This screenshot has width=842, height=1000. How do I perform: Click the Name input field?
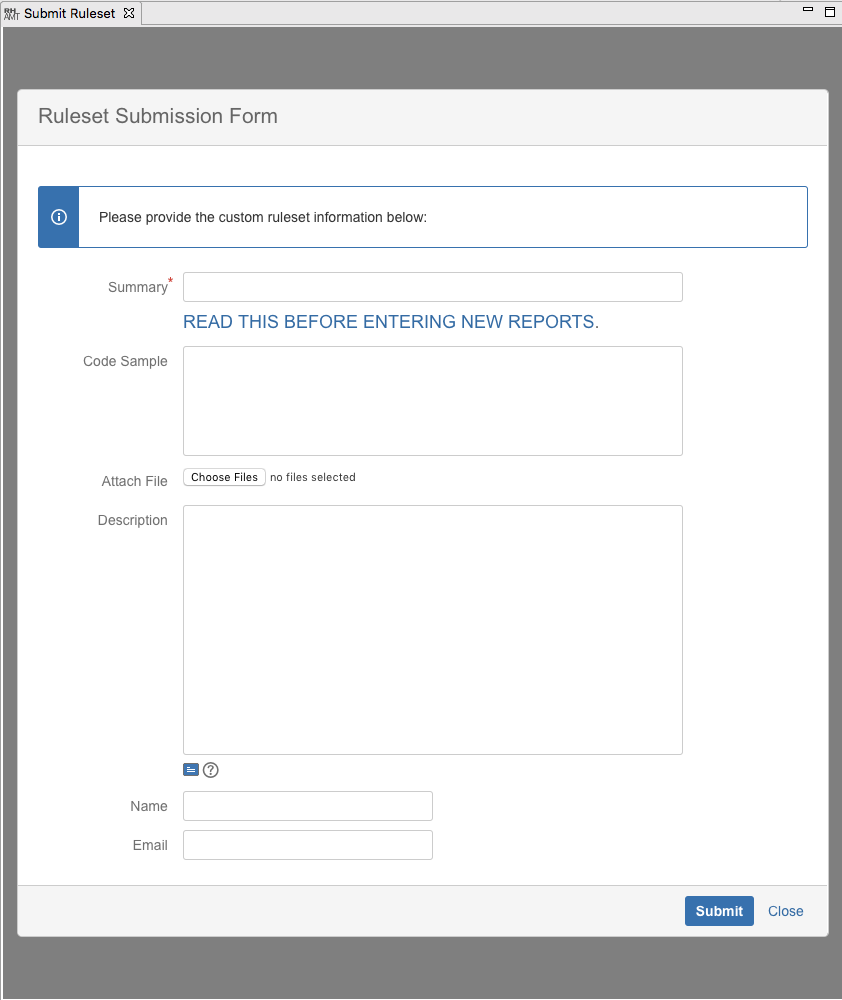point(307,806)
